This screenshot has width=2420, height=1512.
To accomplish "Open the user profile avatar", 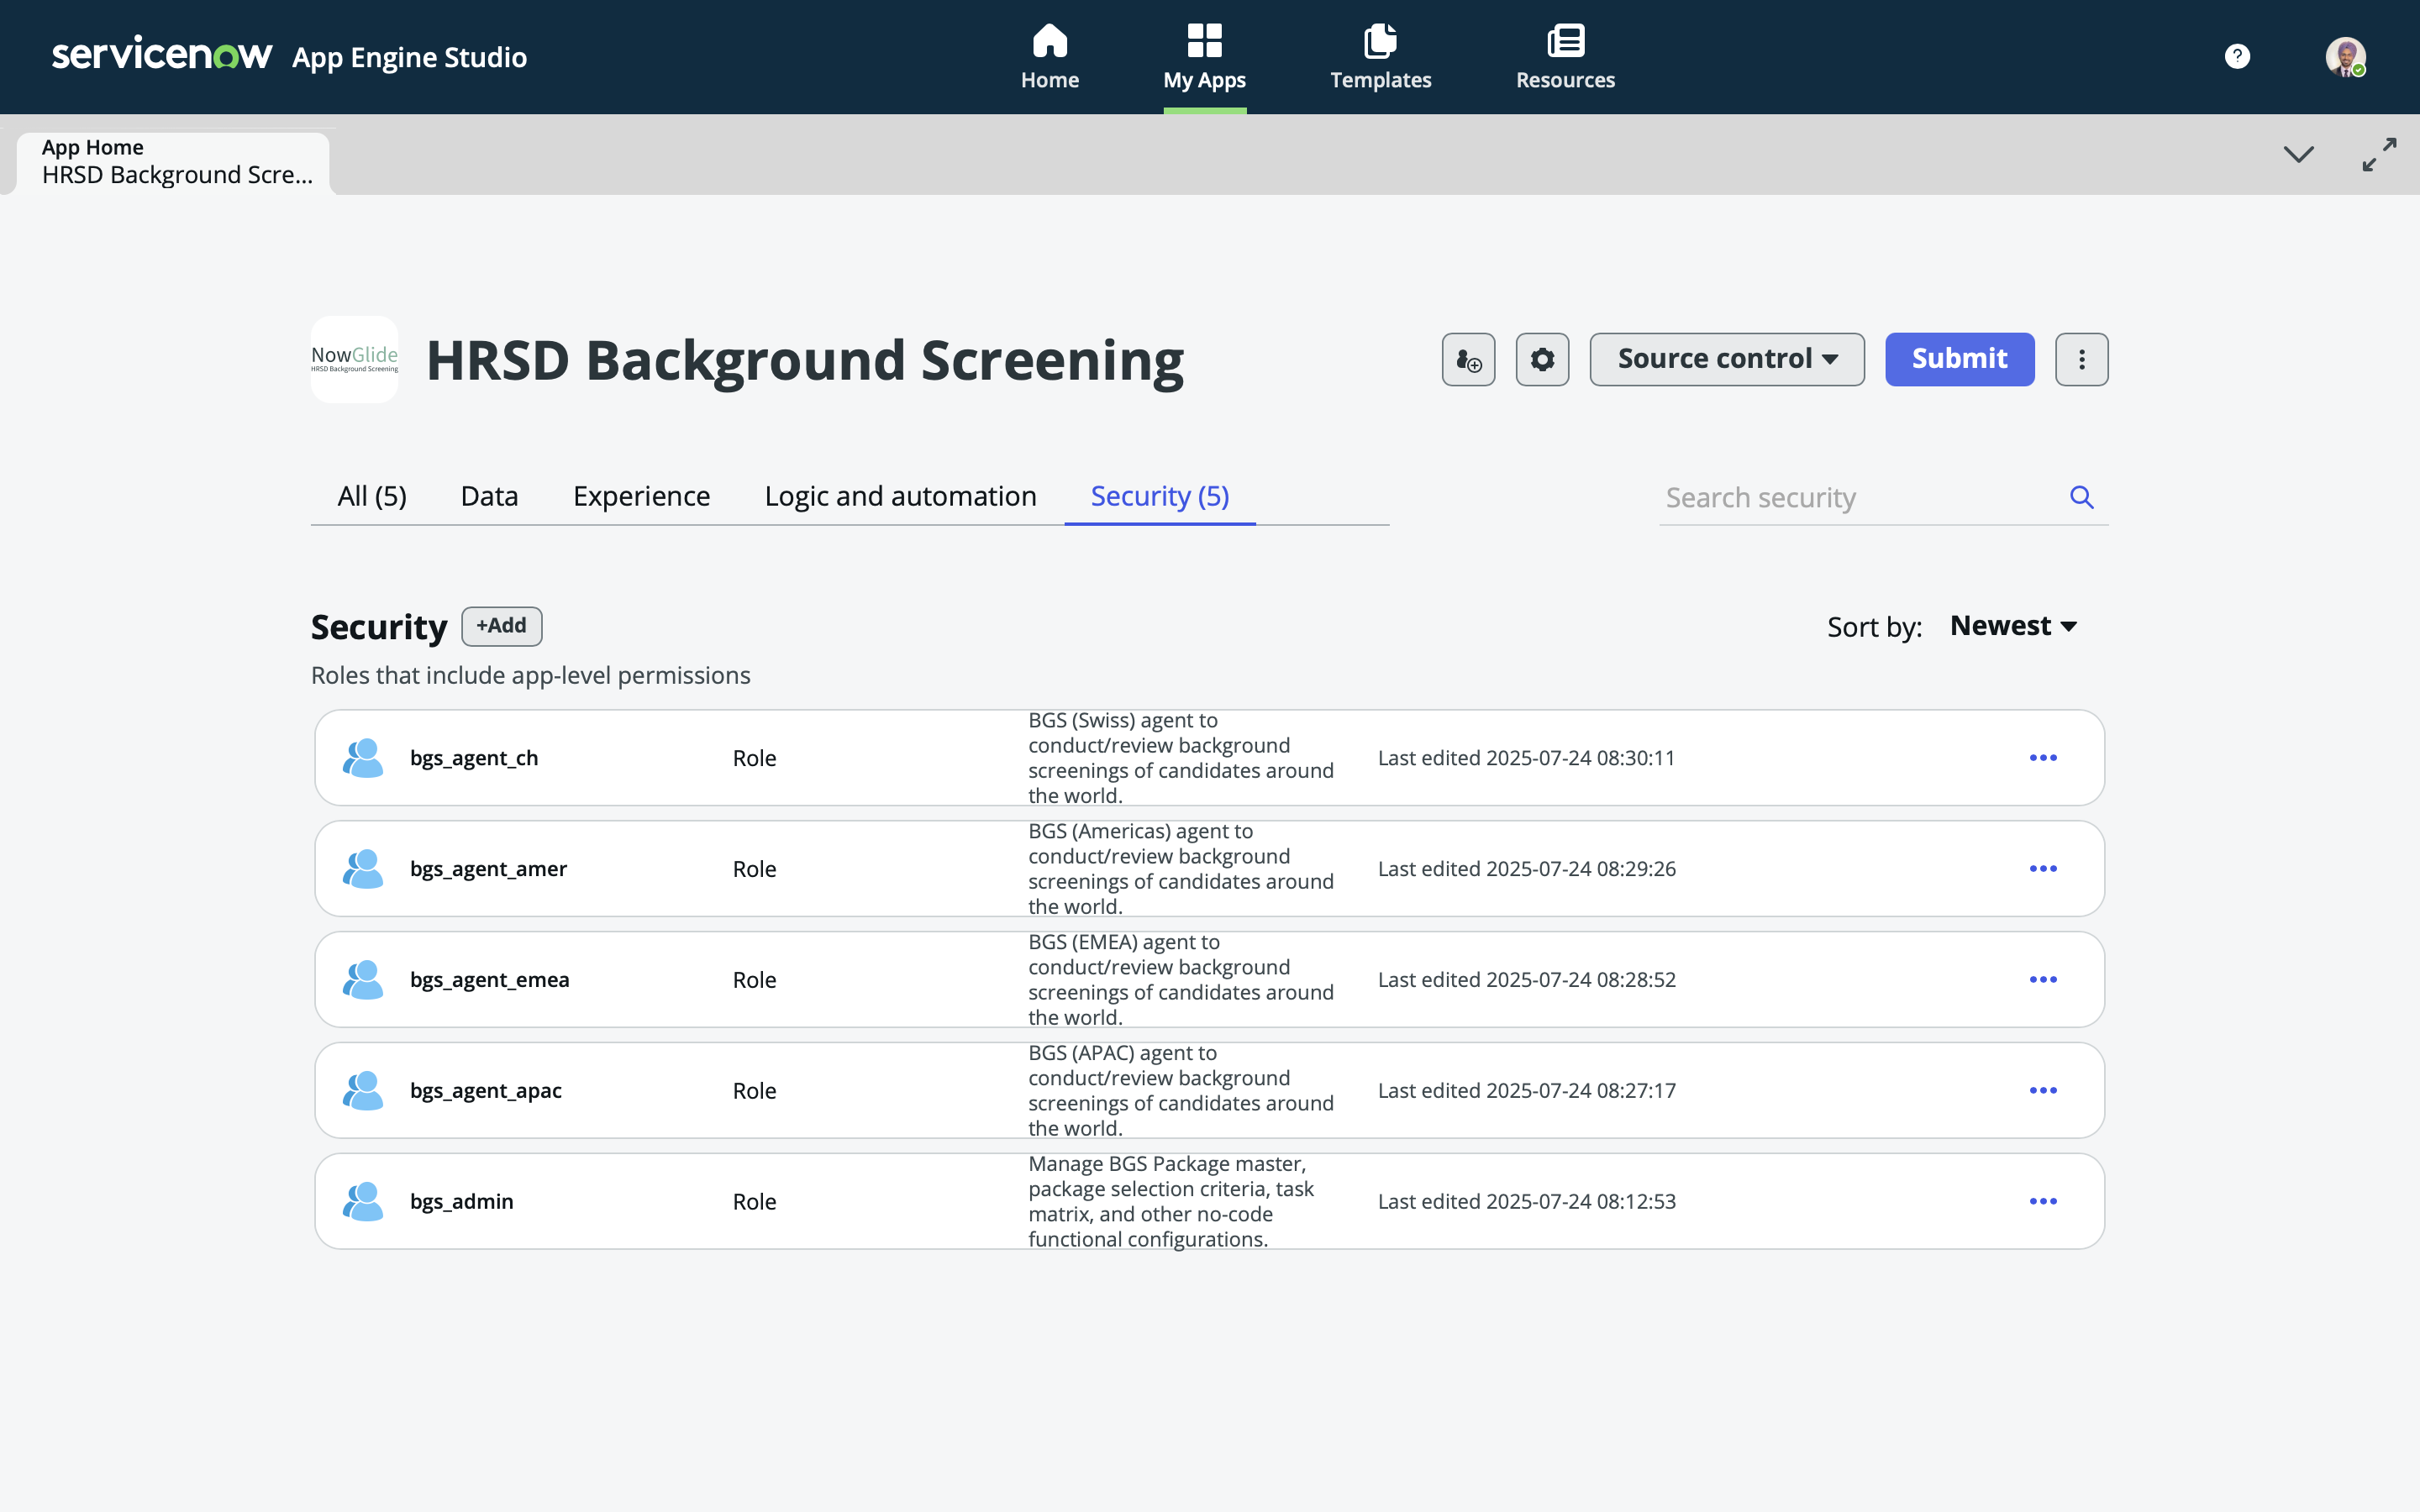I will point(2345,56).
